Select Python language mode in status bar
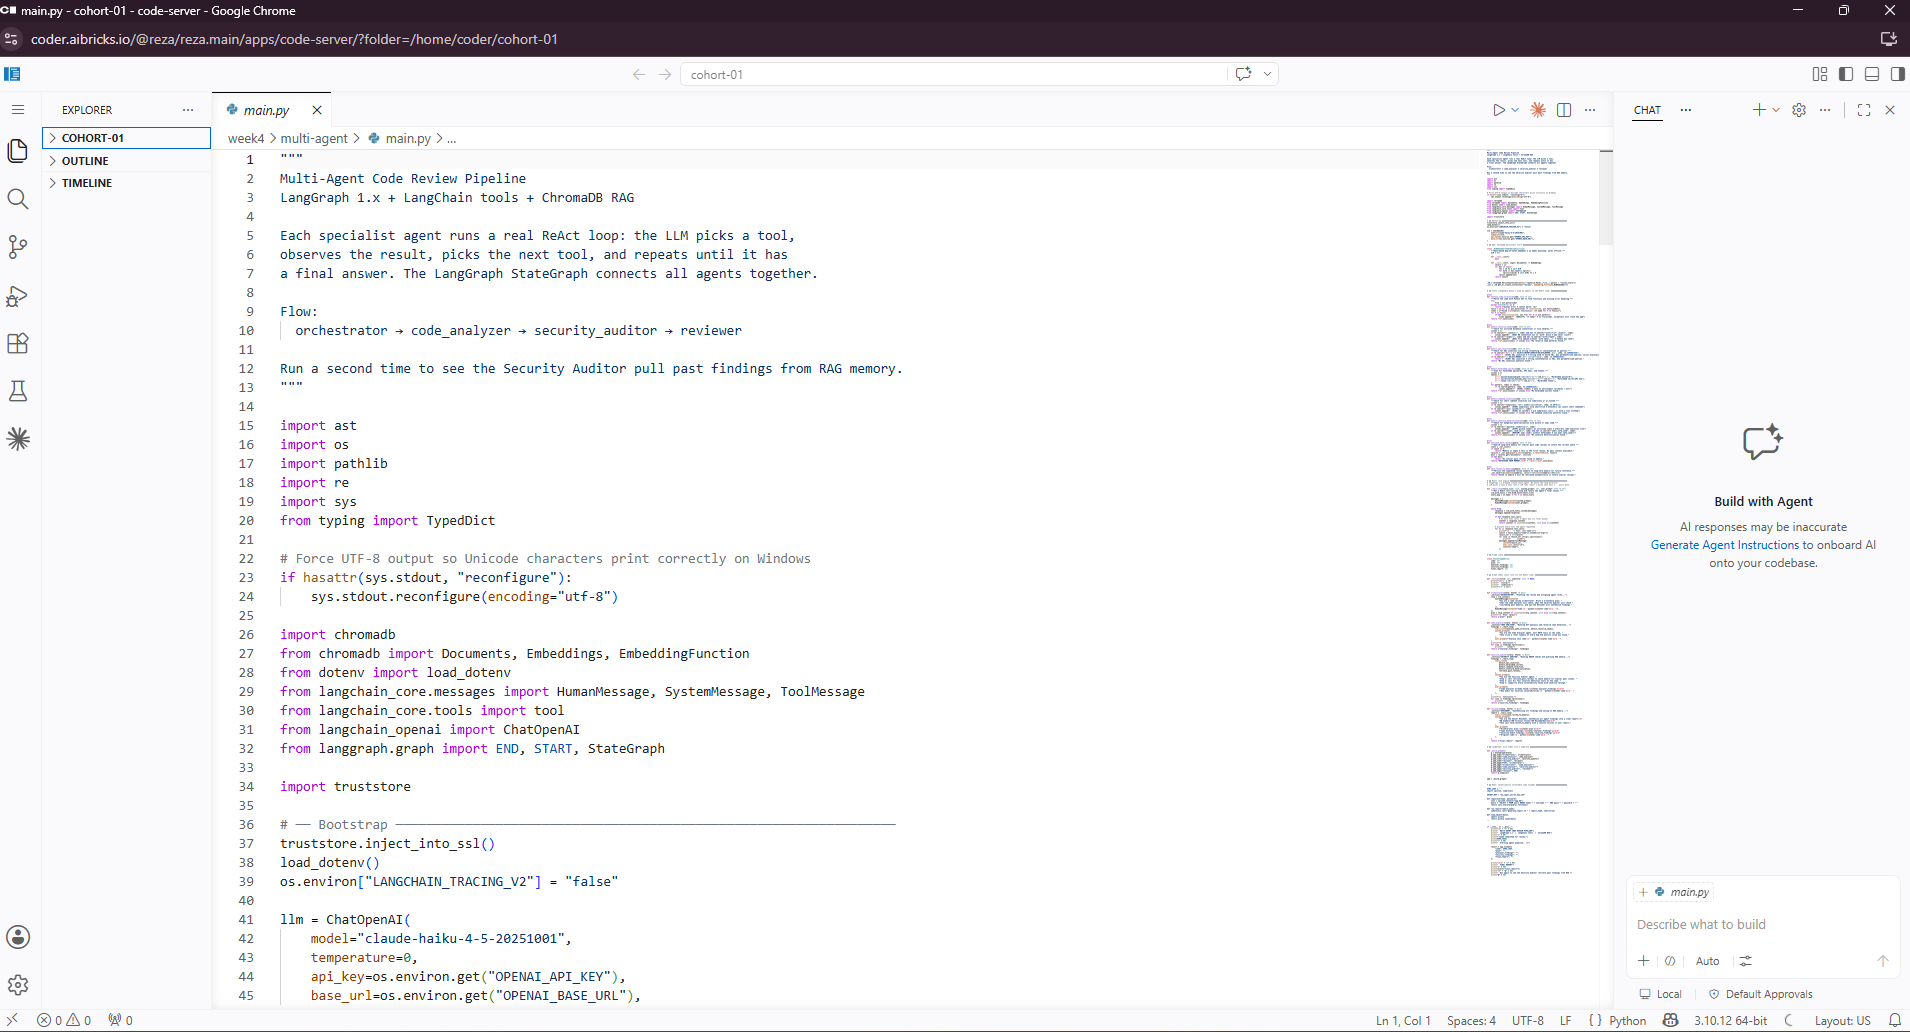This screenshot has width=1910, height=1032. [x=1627, y=1021]
